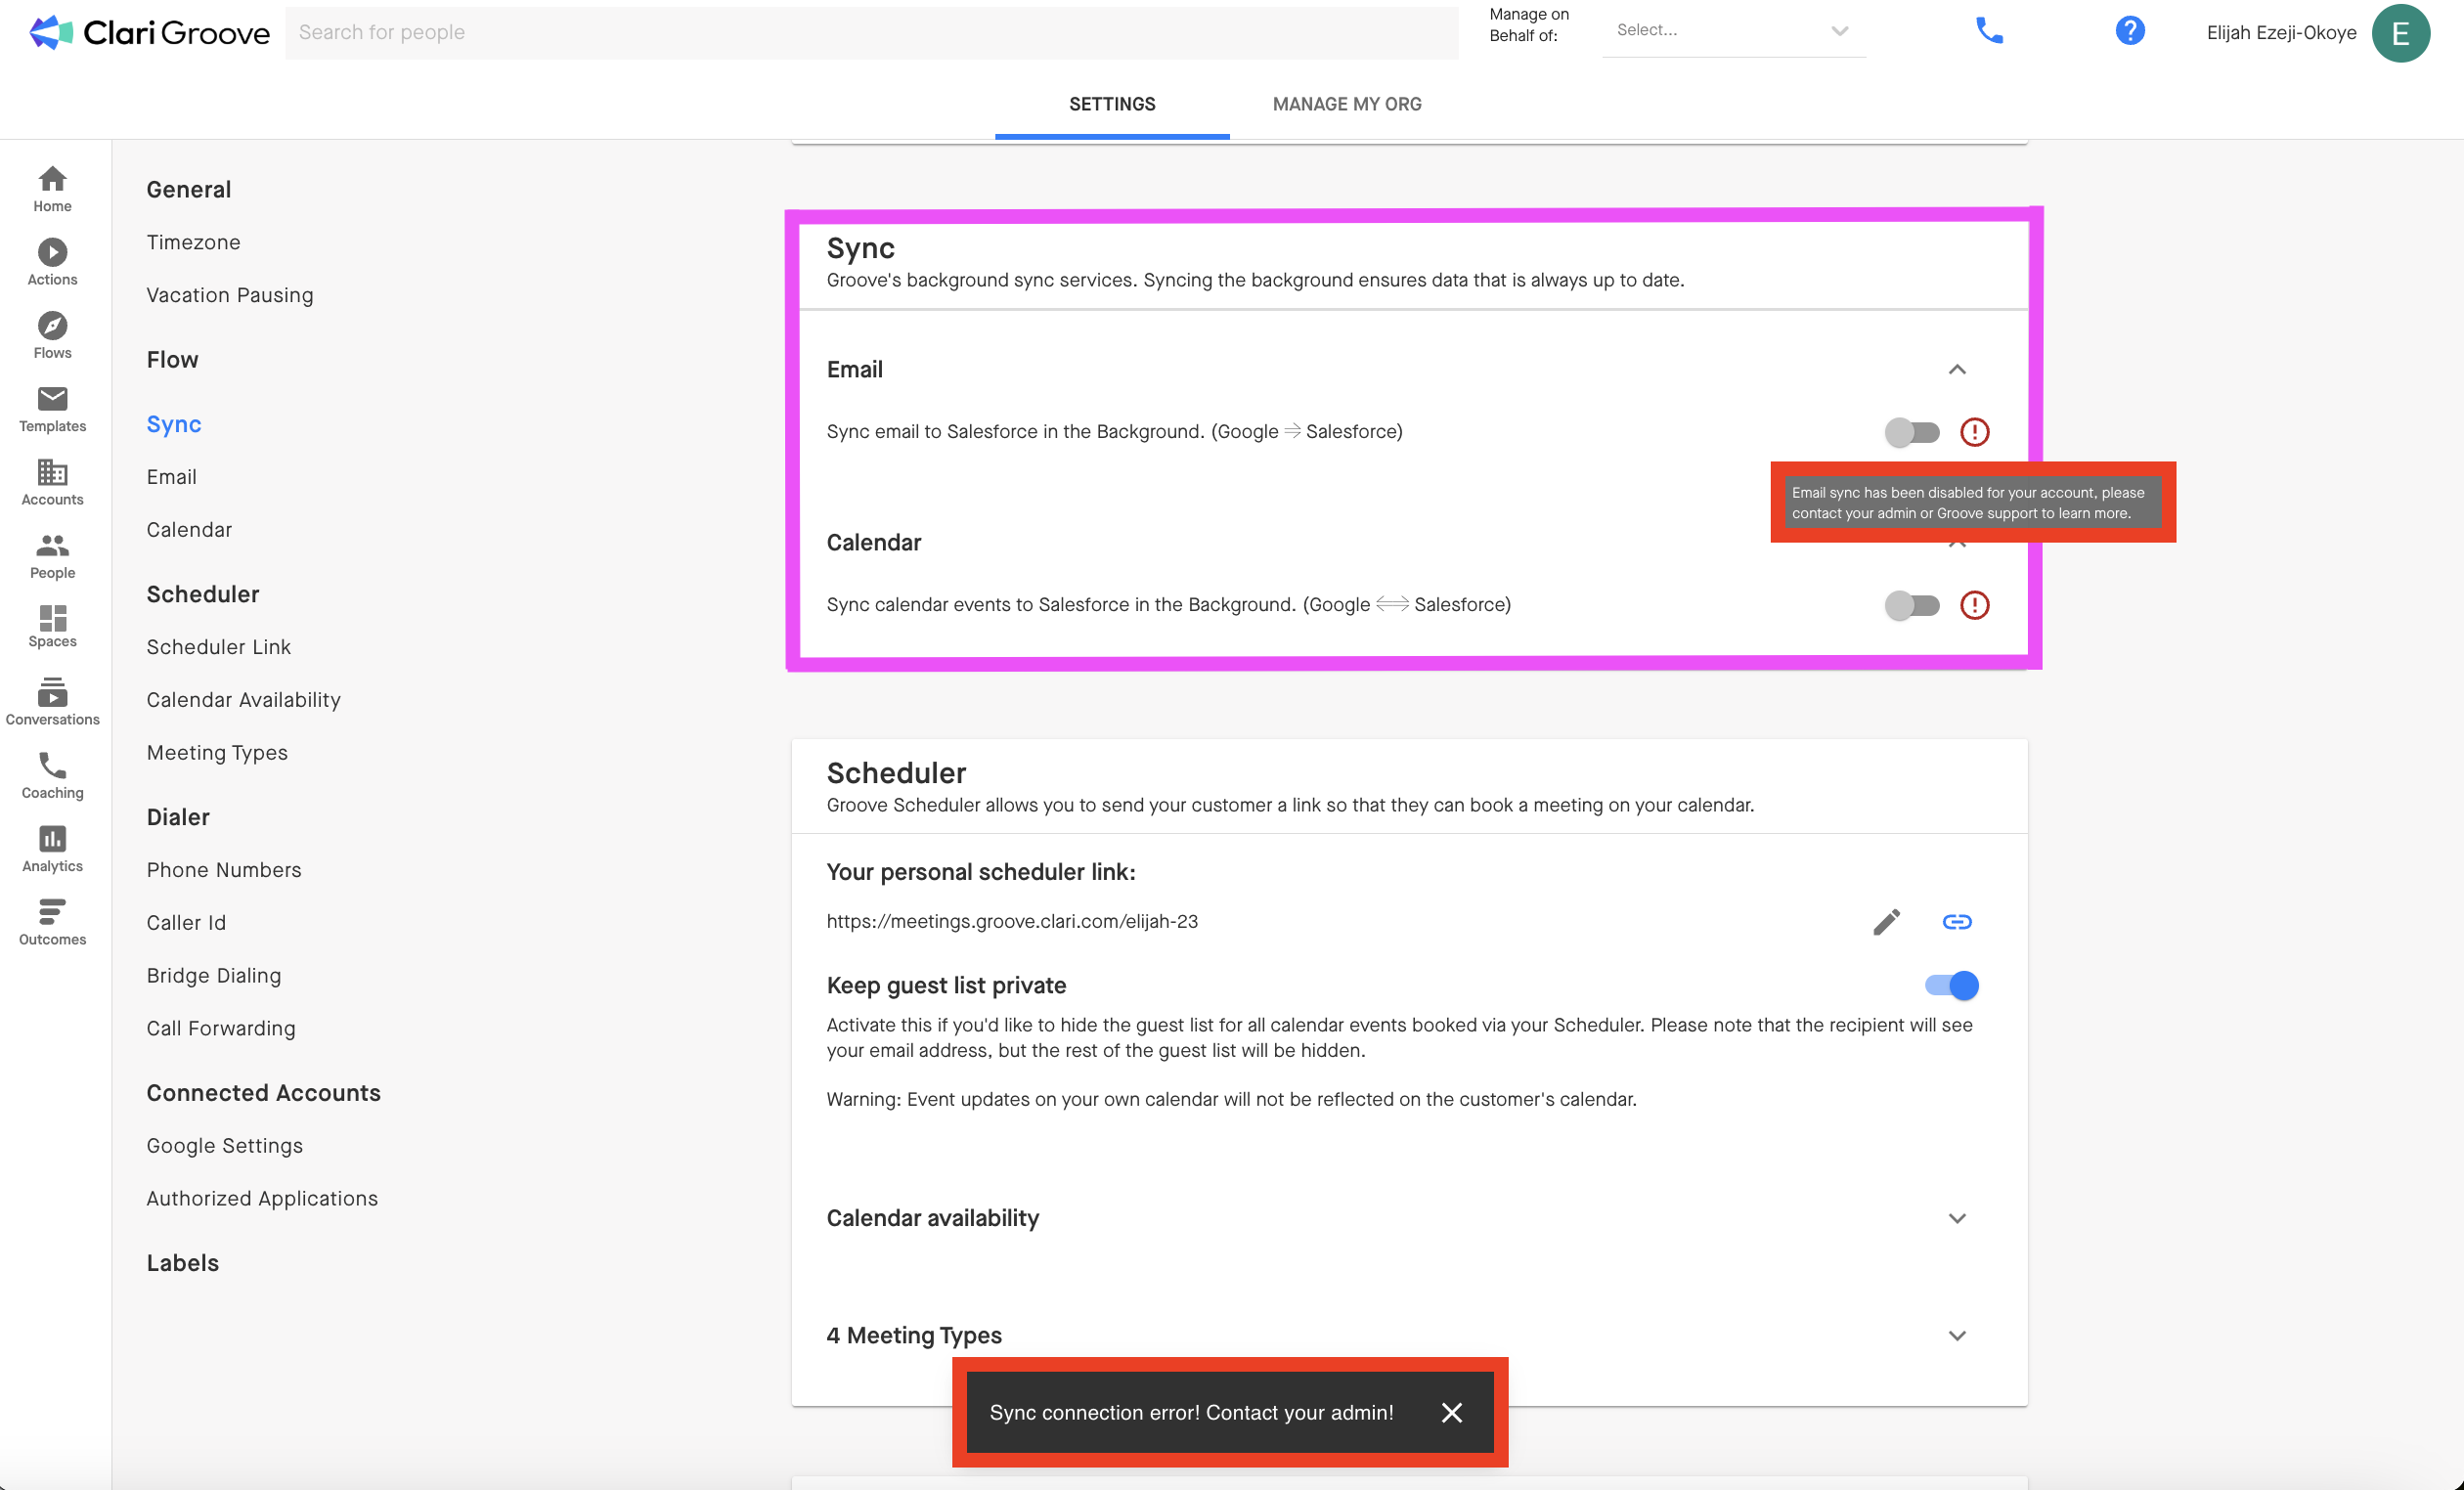Click the phone dialer icon in header

tap(1989, 31)
